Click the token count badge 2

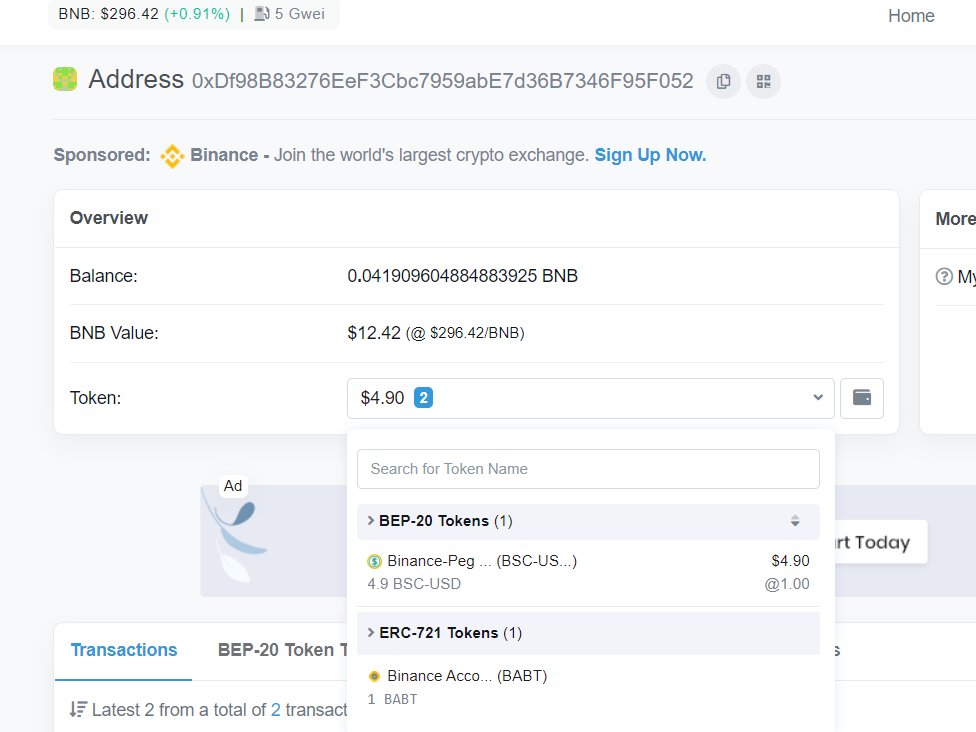point(423,398)
